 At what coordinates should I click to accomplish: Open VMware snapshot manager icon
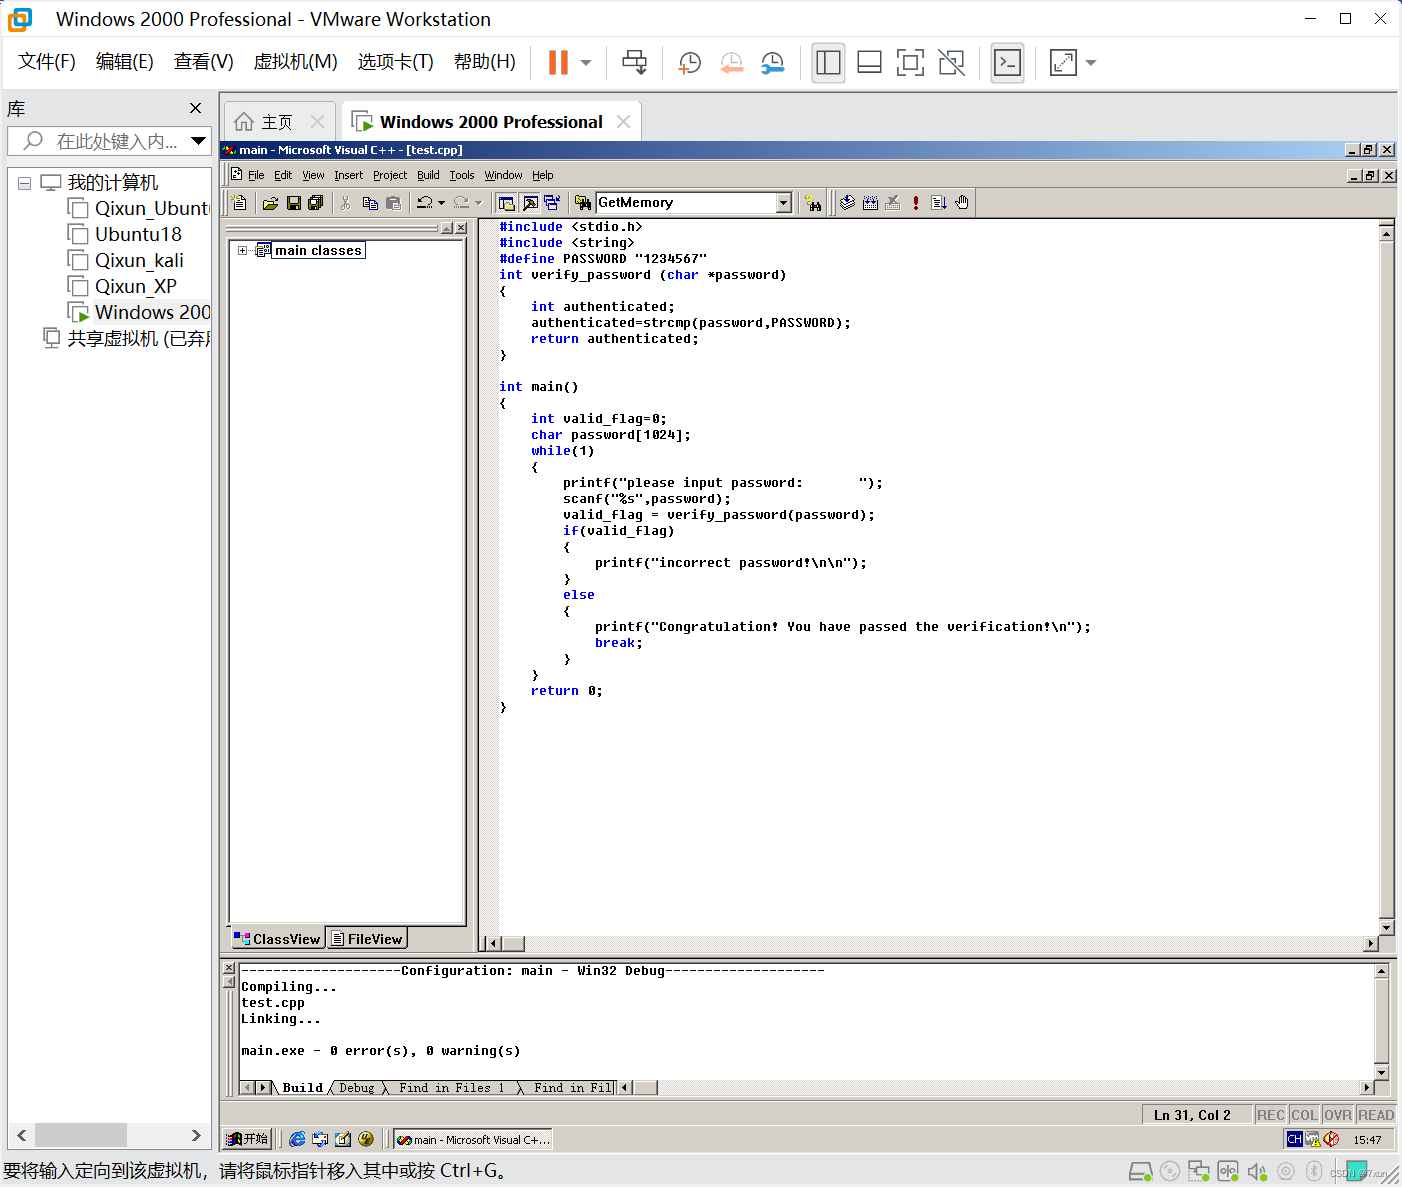772,63
